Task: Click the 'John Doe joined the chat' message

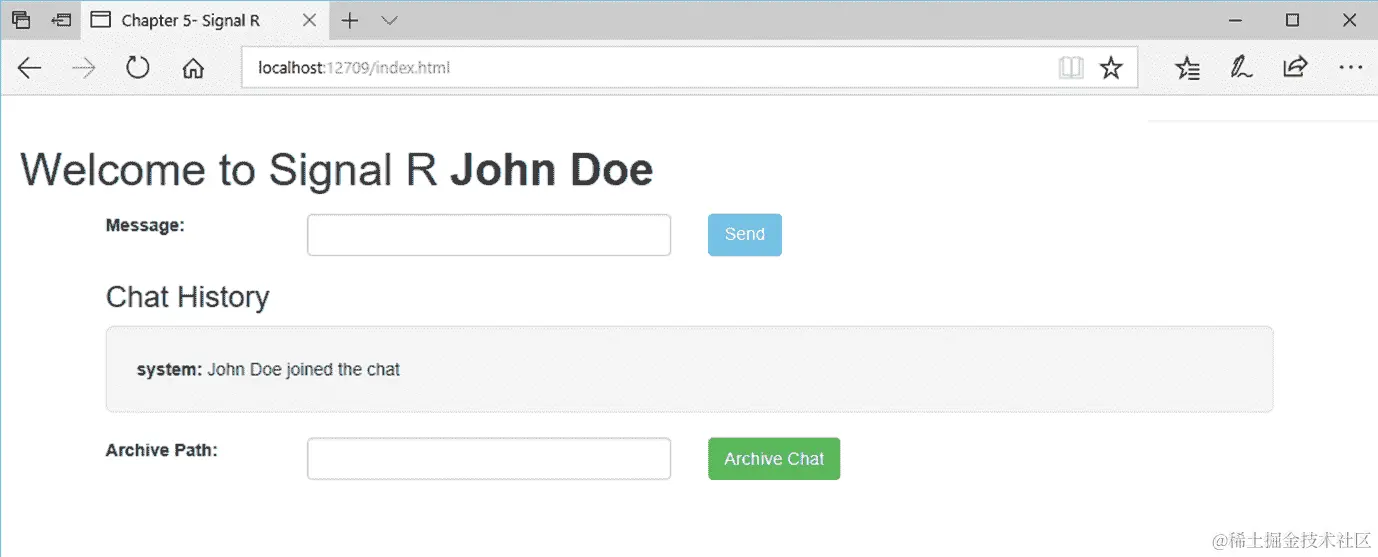Action: (304, 370)
